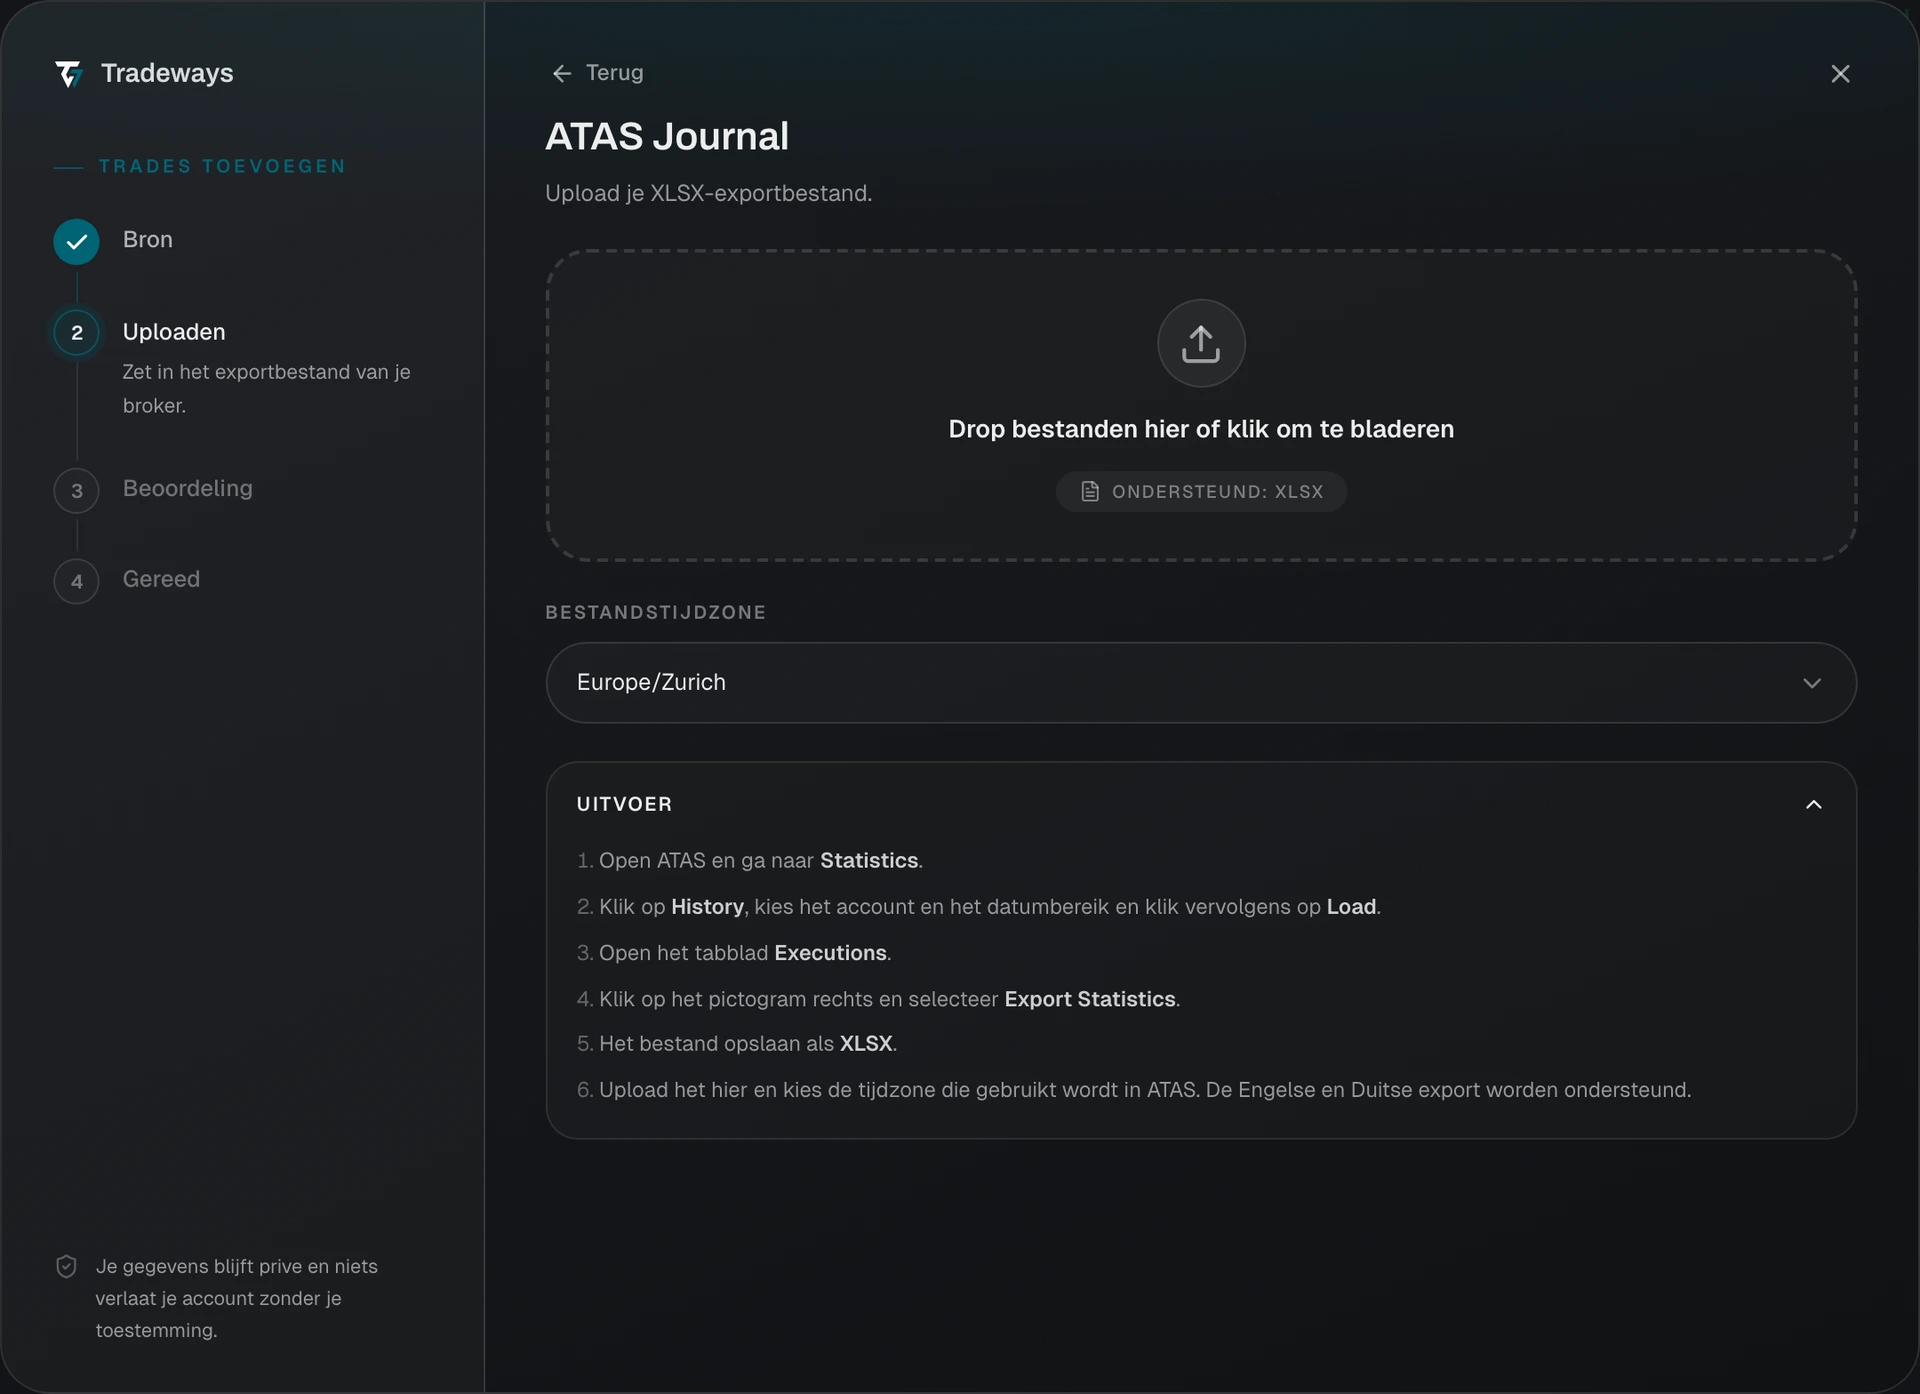This screenshot has height=1394, width=1920.
Task: Click the Bron completed checkmark step
Action: (x=76, y=241)
